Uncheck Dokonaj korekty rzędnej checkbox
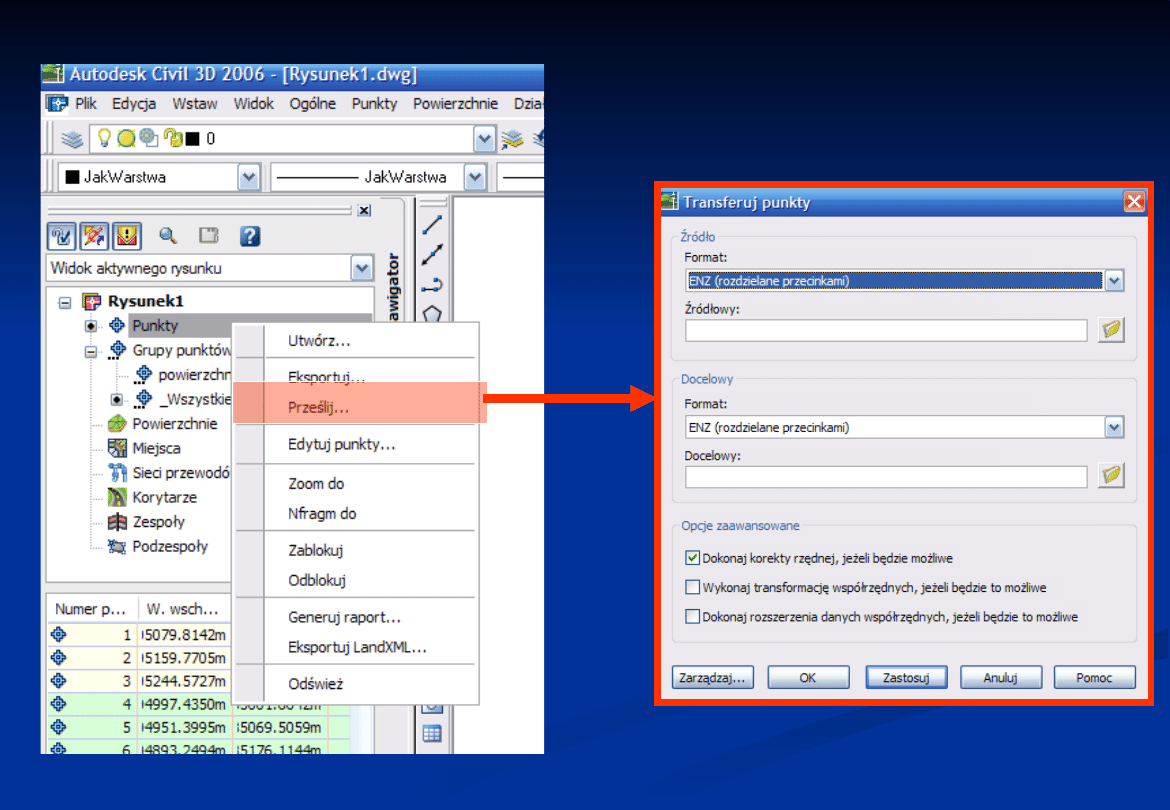The width and height of the screenshot is (1170, 810). click(692, 558)
